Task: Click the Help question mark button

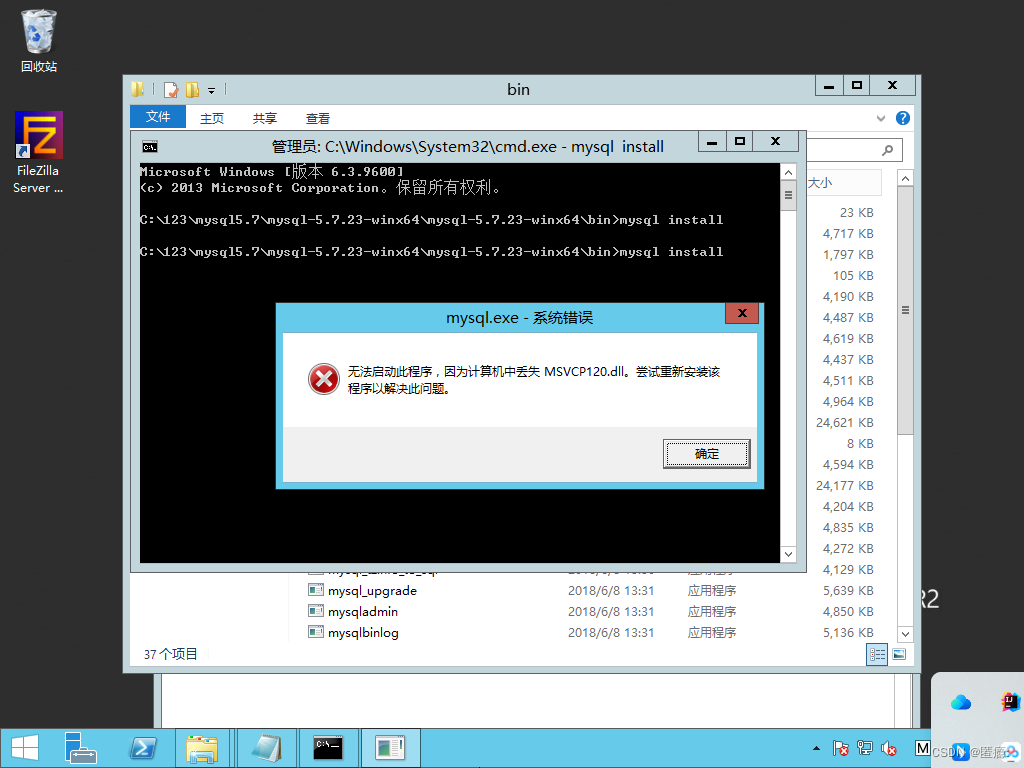Action: click(903, 117)
